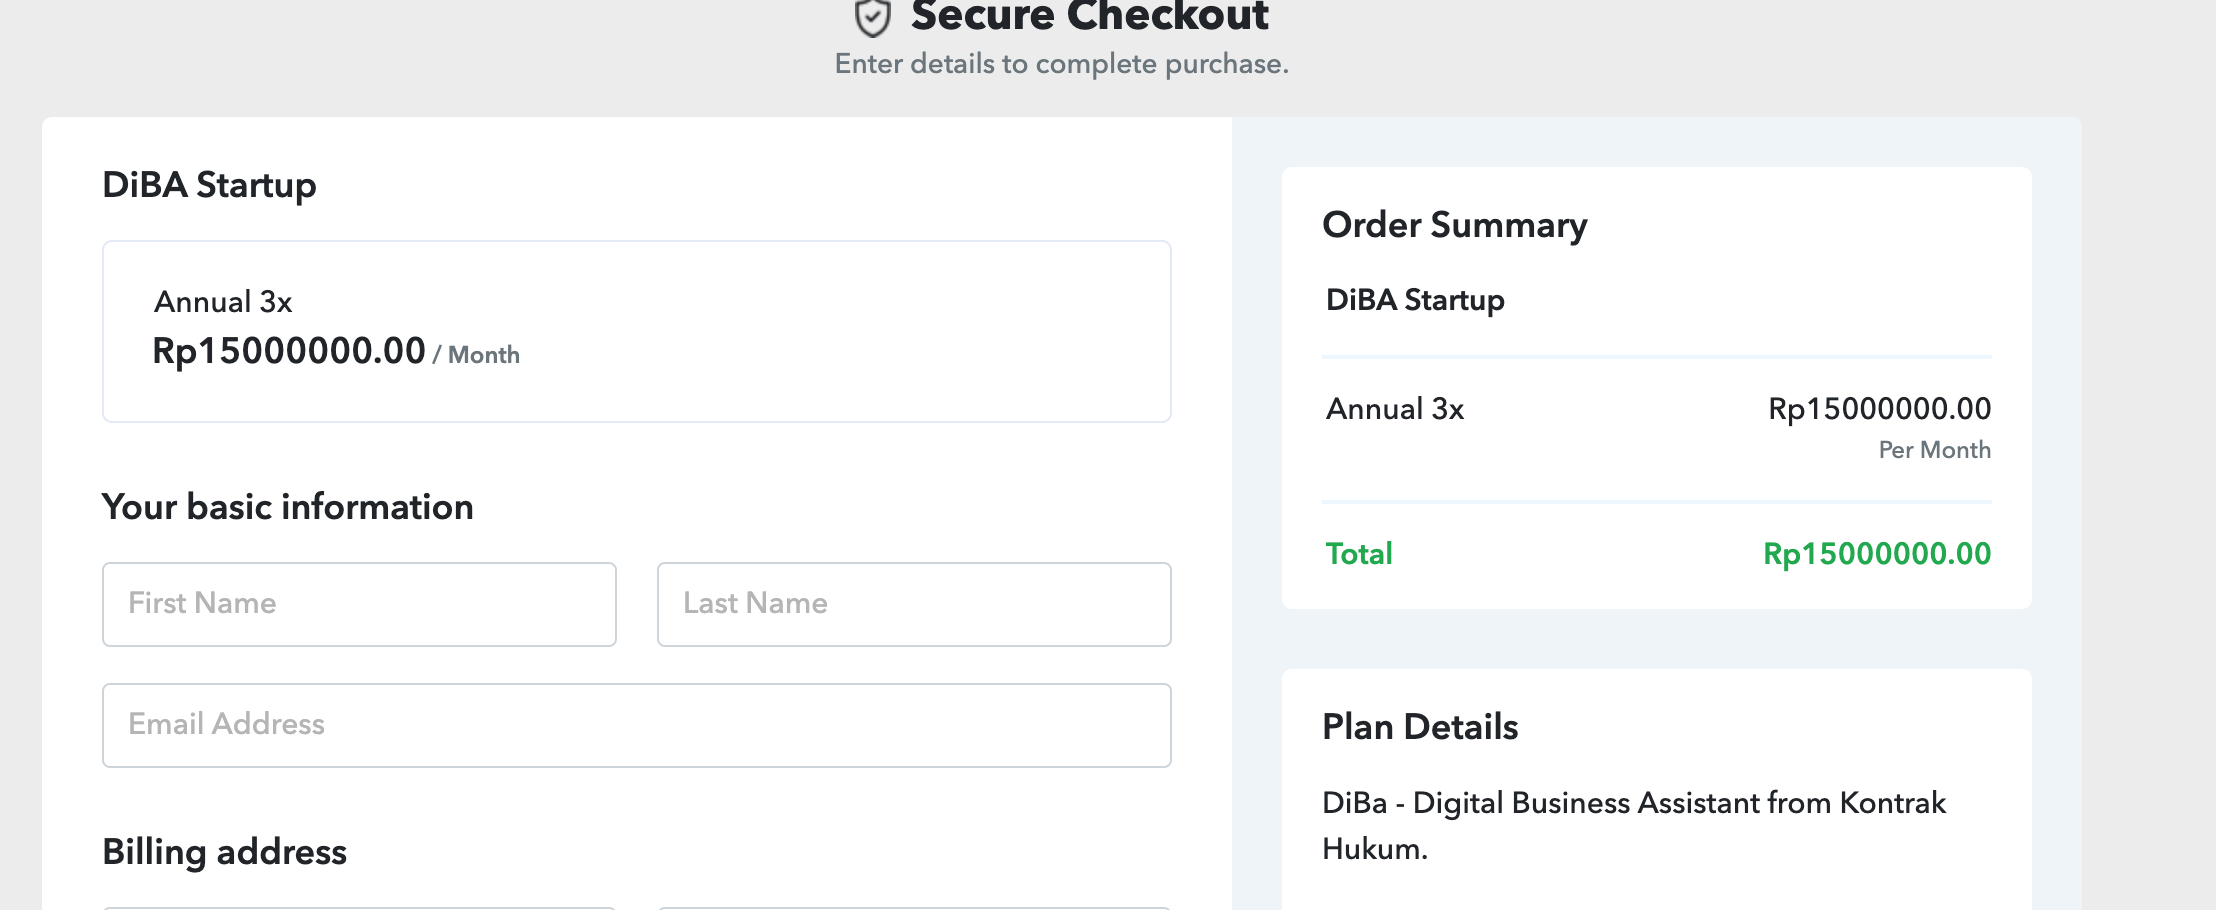Click the Order Summary heading
Viewport: 2216px width, 910px height.
tap(1455, 226)
